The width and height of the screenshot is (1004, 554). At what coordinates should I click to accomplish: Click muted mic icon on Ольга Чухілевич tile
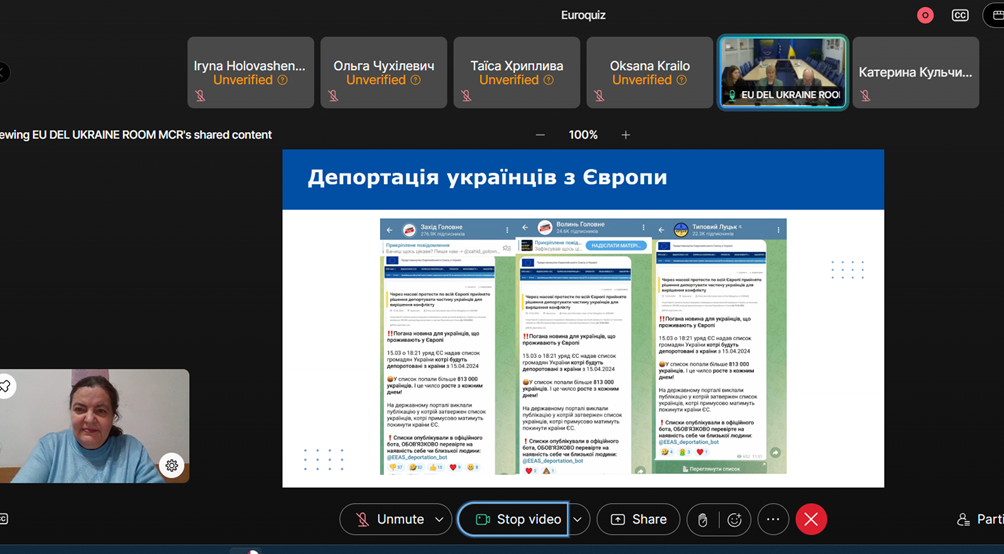[334, 95]
